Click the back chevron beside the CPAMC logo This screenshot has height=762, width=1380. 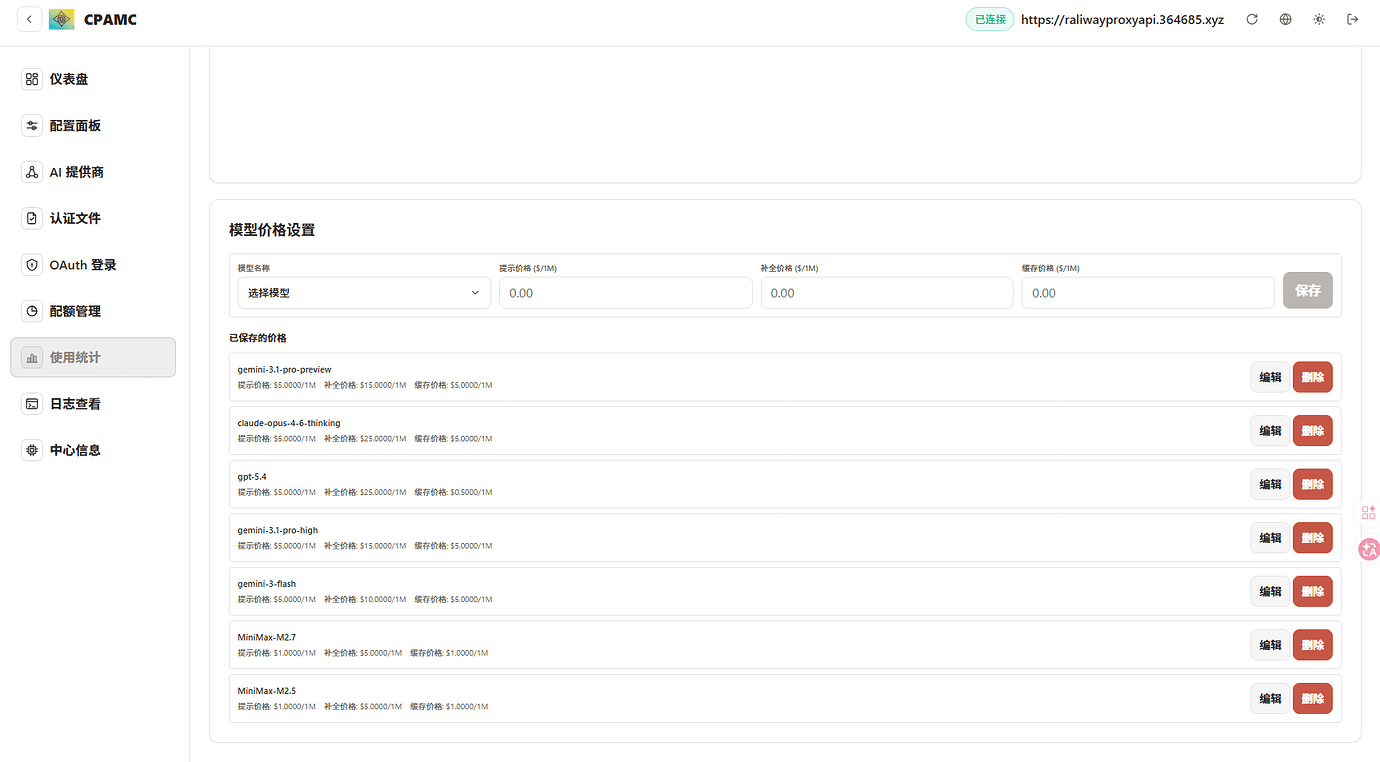coord(30,19)
